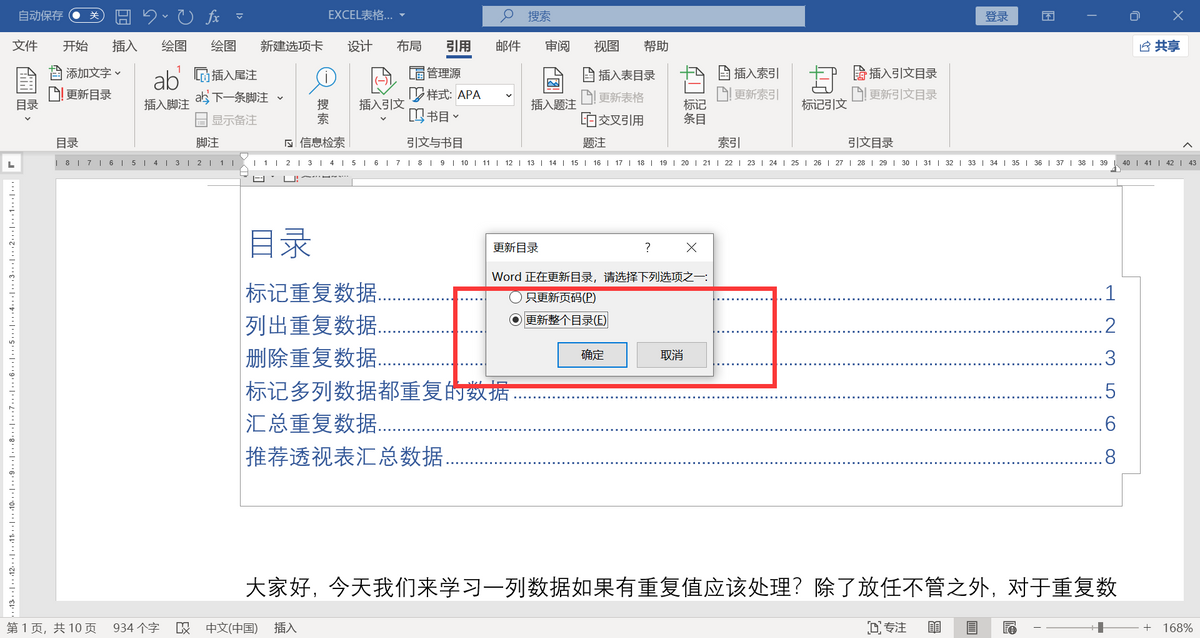1200x638 pixels.
Task: Adjust the zoom slider in status bar
Action: pyautogui.click(x=1100, y=627)
